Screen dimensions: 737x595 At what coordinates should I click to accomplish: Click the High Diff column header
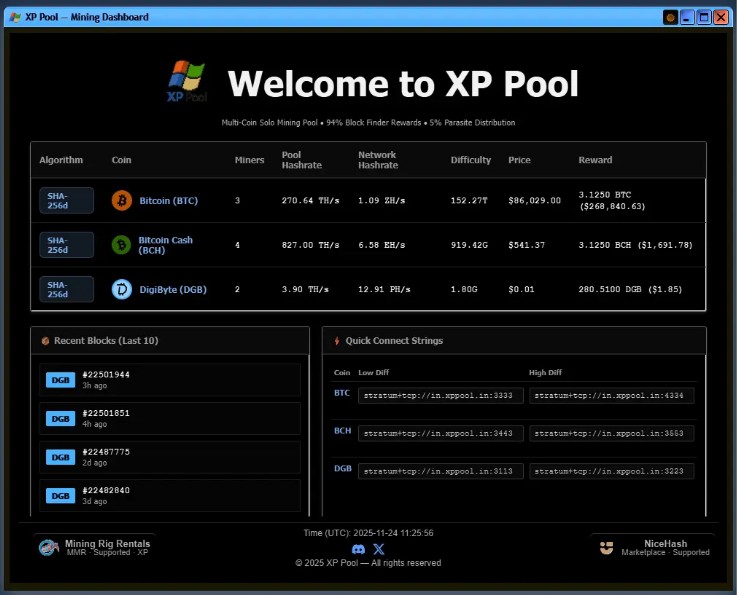pyautogui.click(x=545, y=372)
